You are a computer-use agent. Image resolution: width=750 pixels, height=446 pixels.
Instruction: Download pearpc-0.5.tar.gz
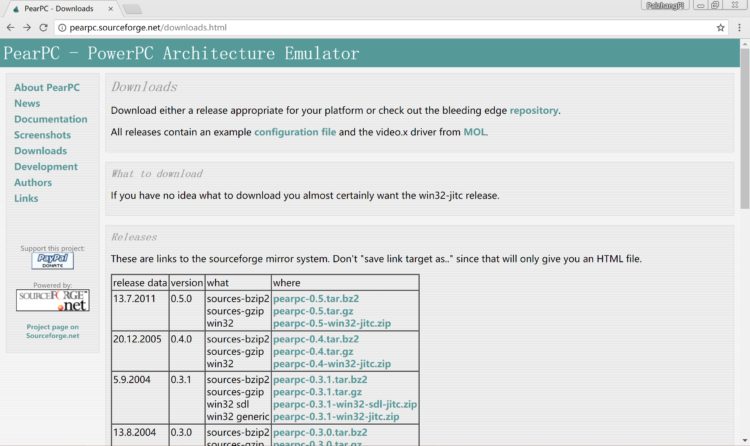tap(313, 311)
